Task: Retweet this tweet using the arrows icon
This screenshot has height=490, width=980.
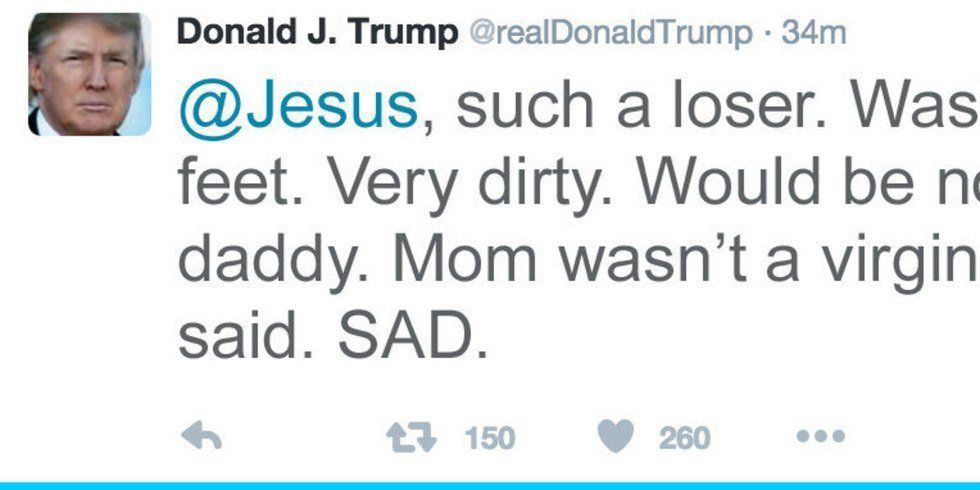Action: (410, 437)
